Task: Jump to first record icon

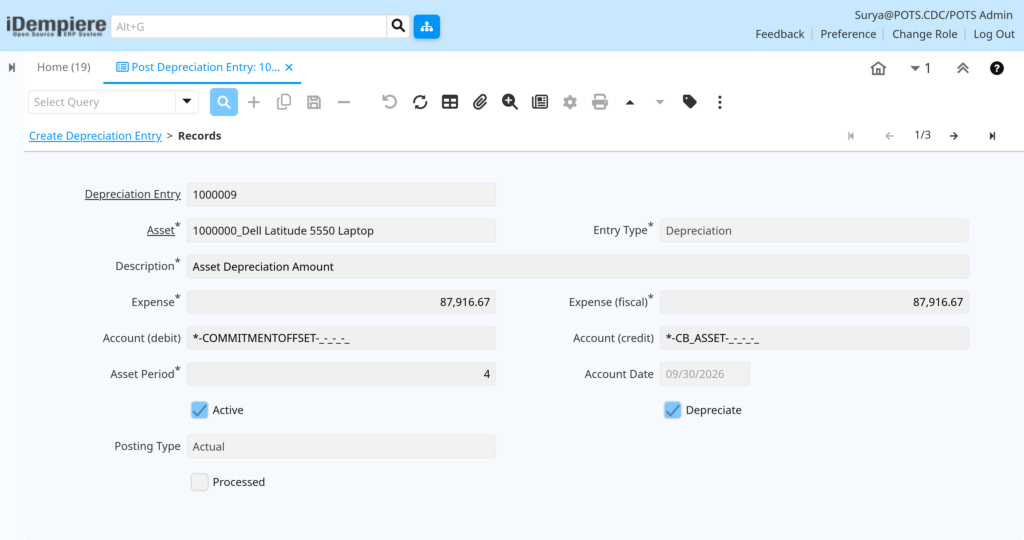Action: 851,136
